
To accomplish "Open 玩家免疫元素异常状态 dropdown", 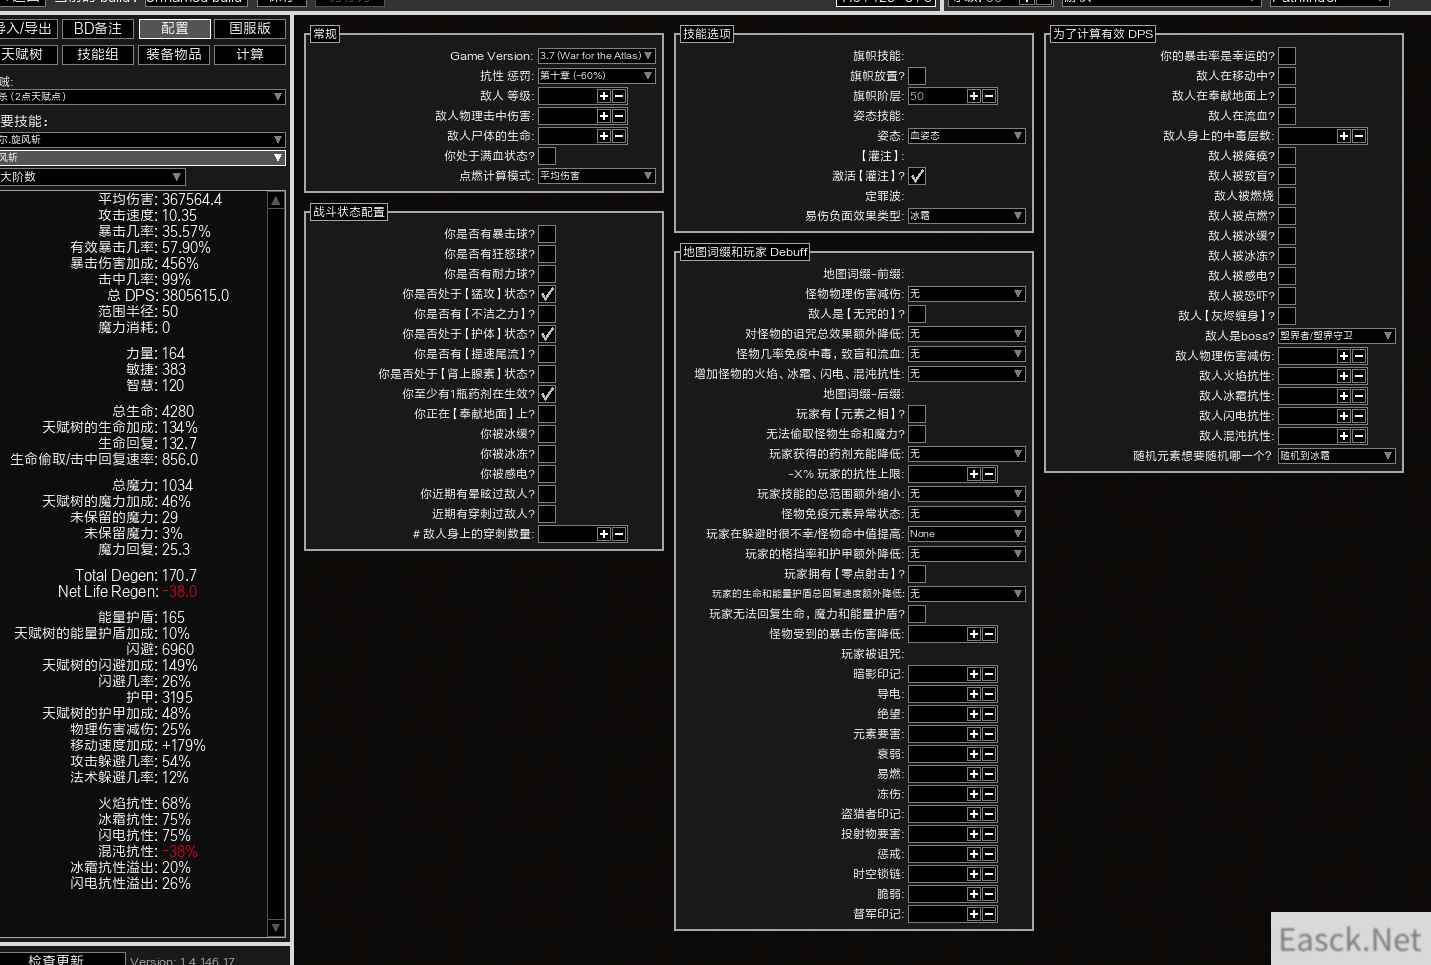I will 967,514.
